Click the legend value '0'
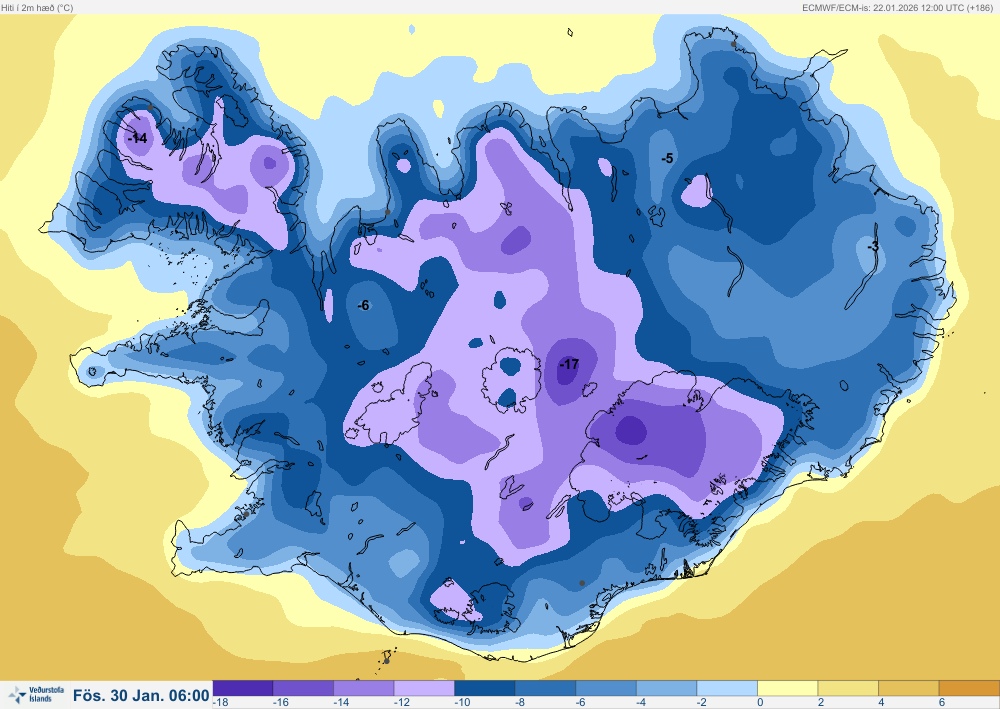Viewport: 1000px width, 709px height. point(760,703)
